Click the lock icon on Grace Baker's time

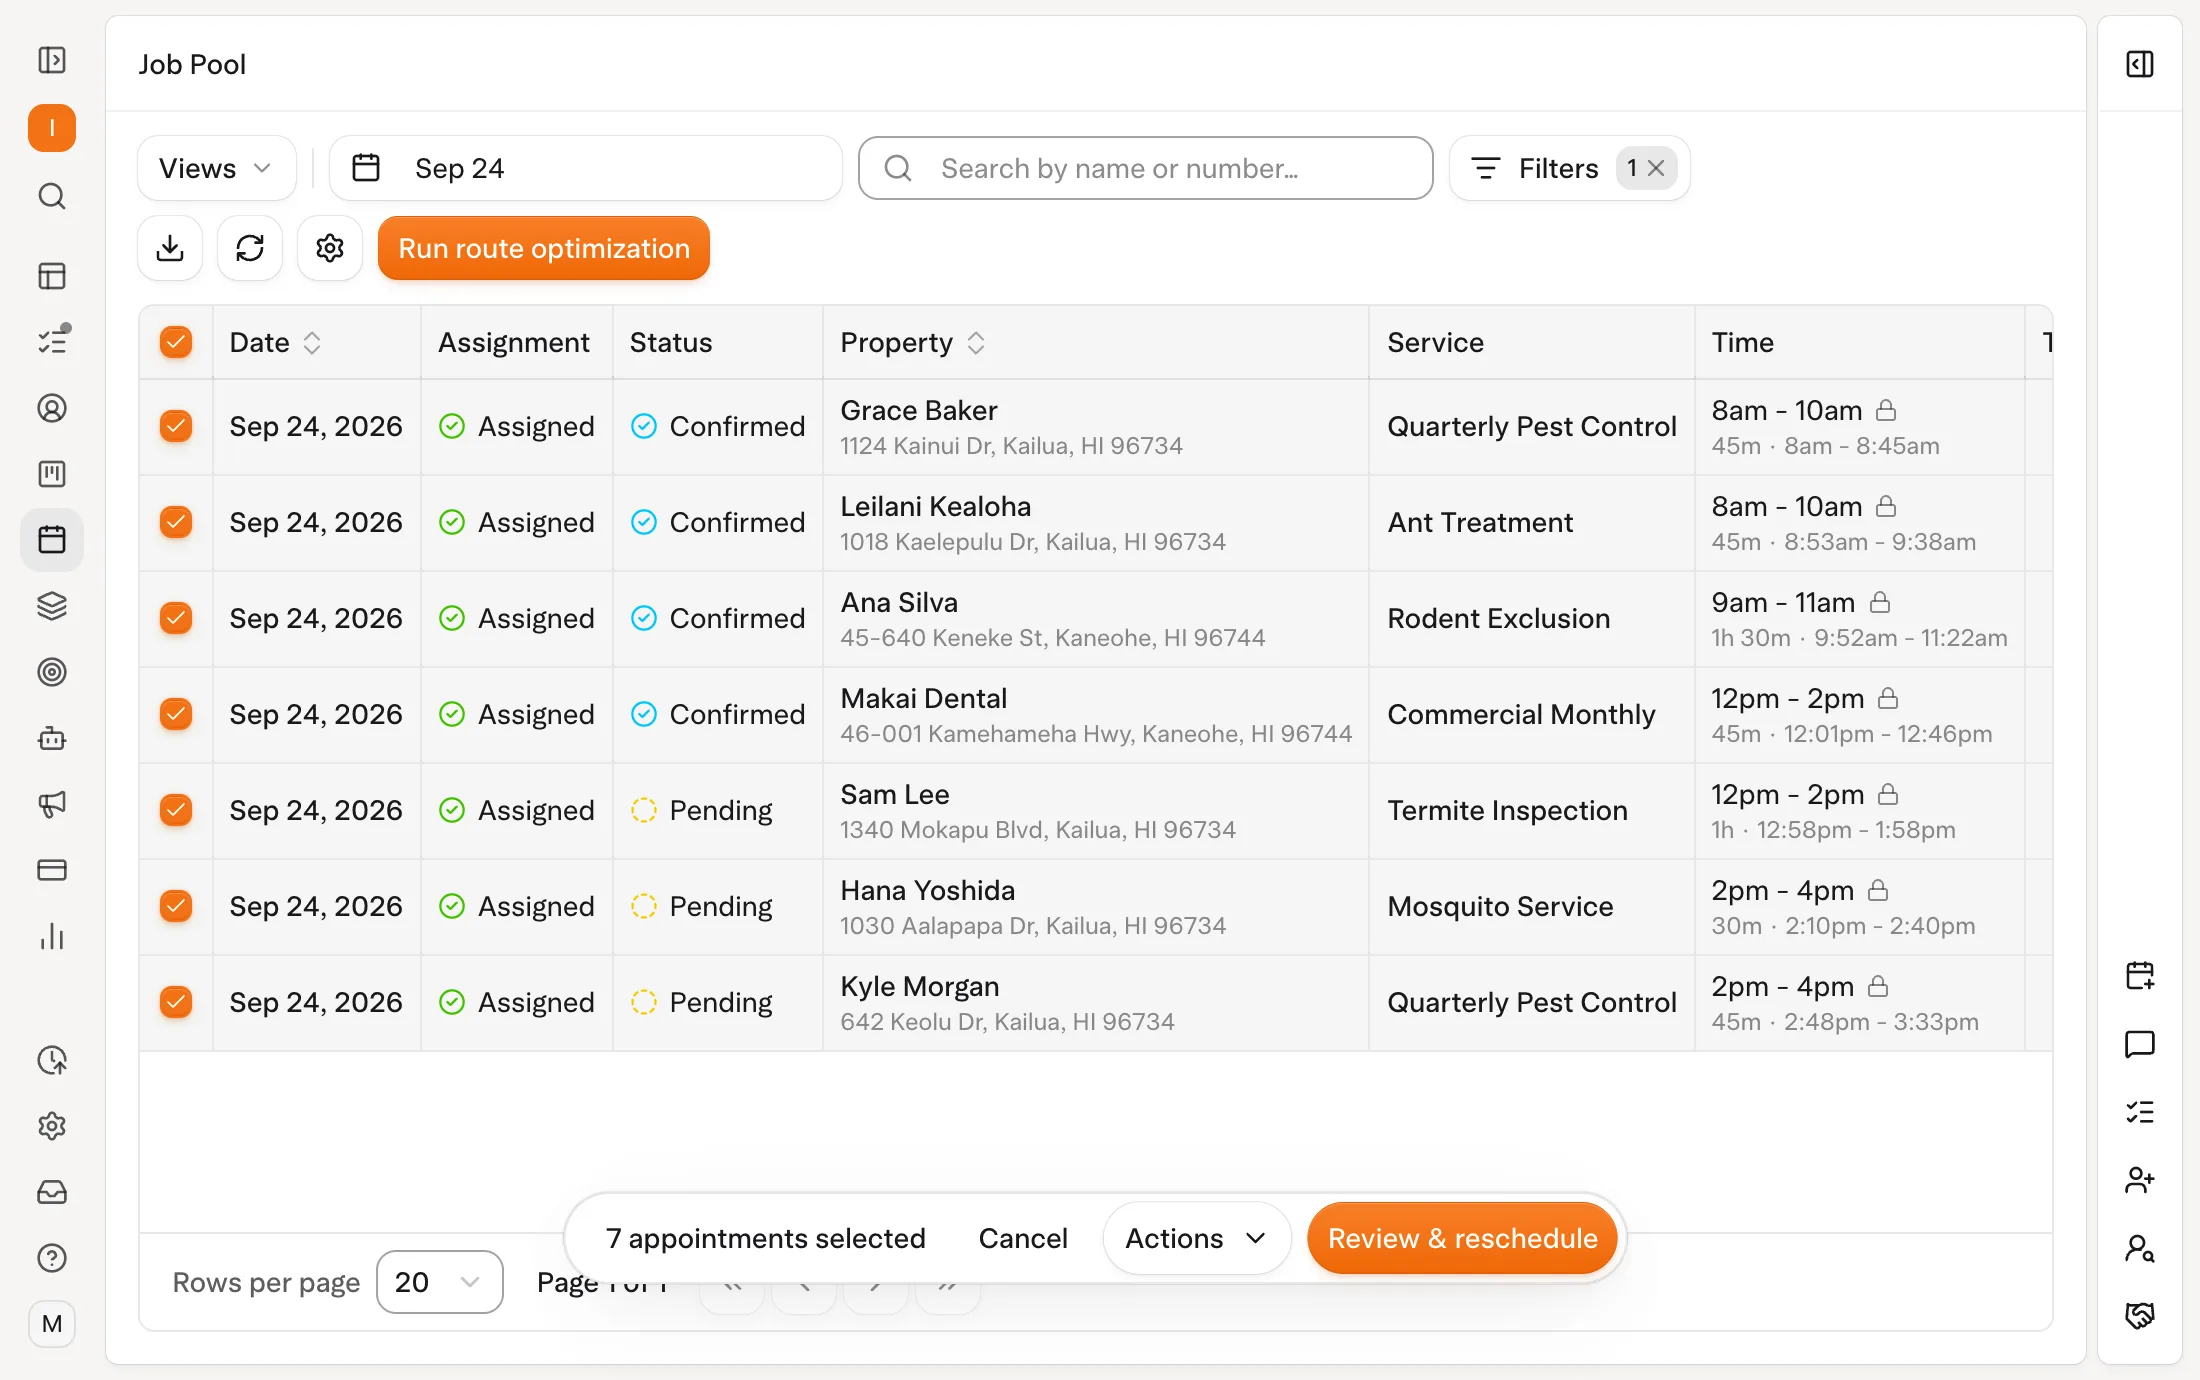(1886, 410)
